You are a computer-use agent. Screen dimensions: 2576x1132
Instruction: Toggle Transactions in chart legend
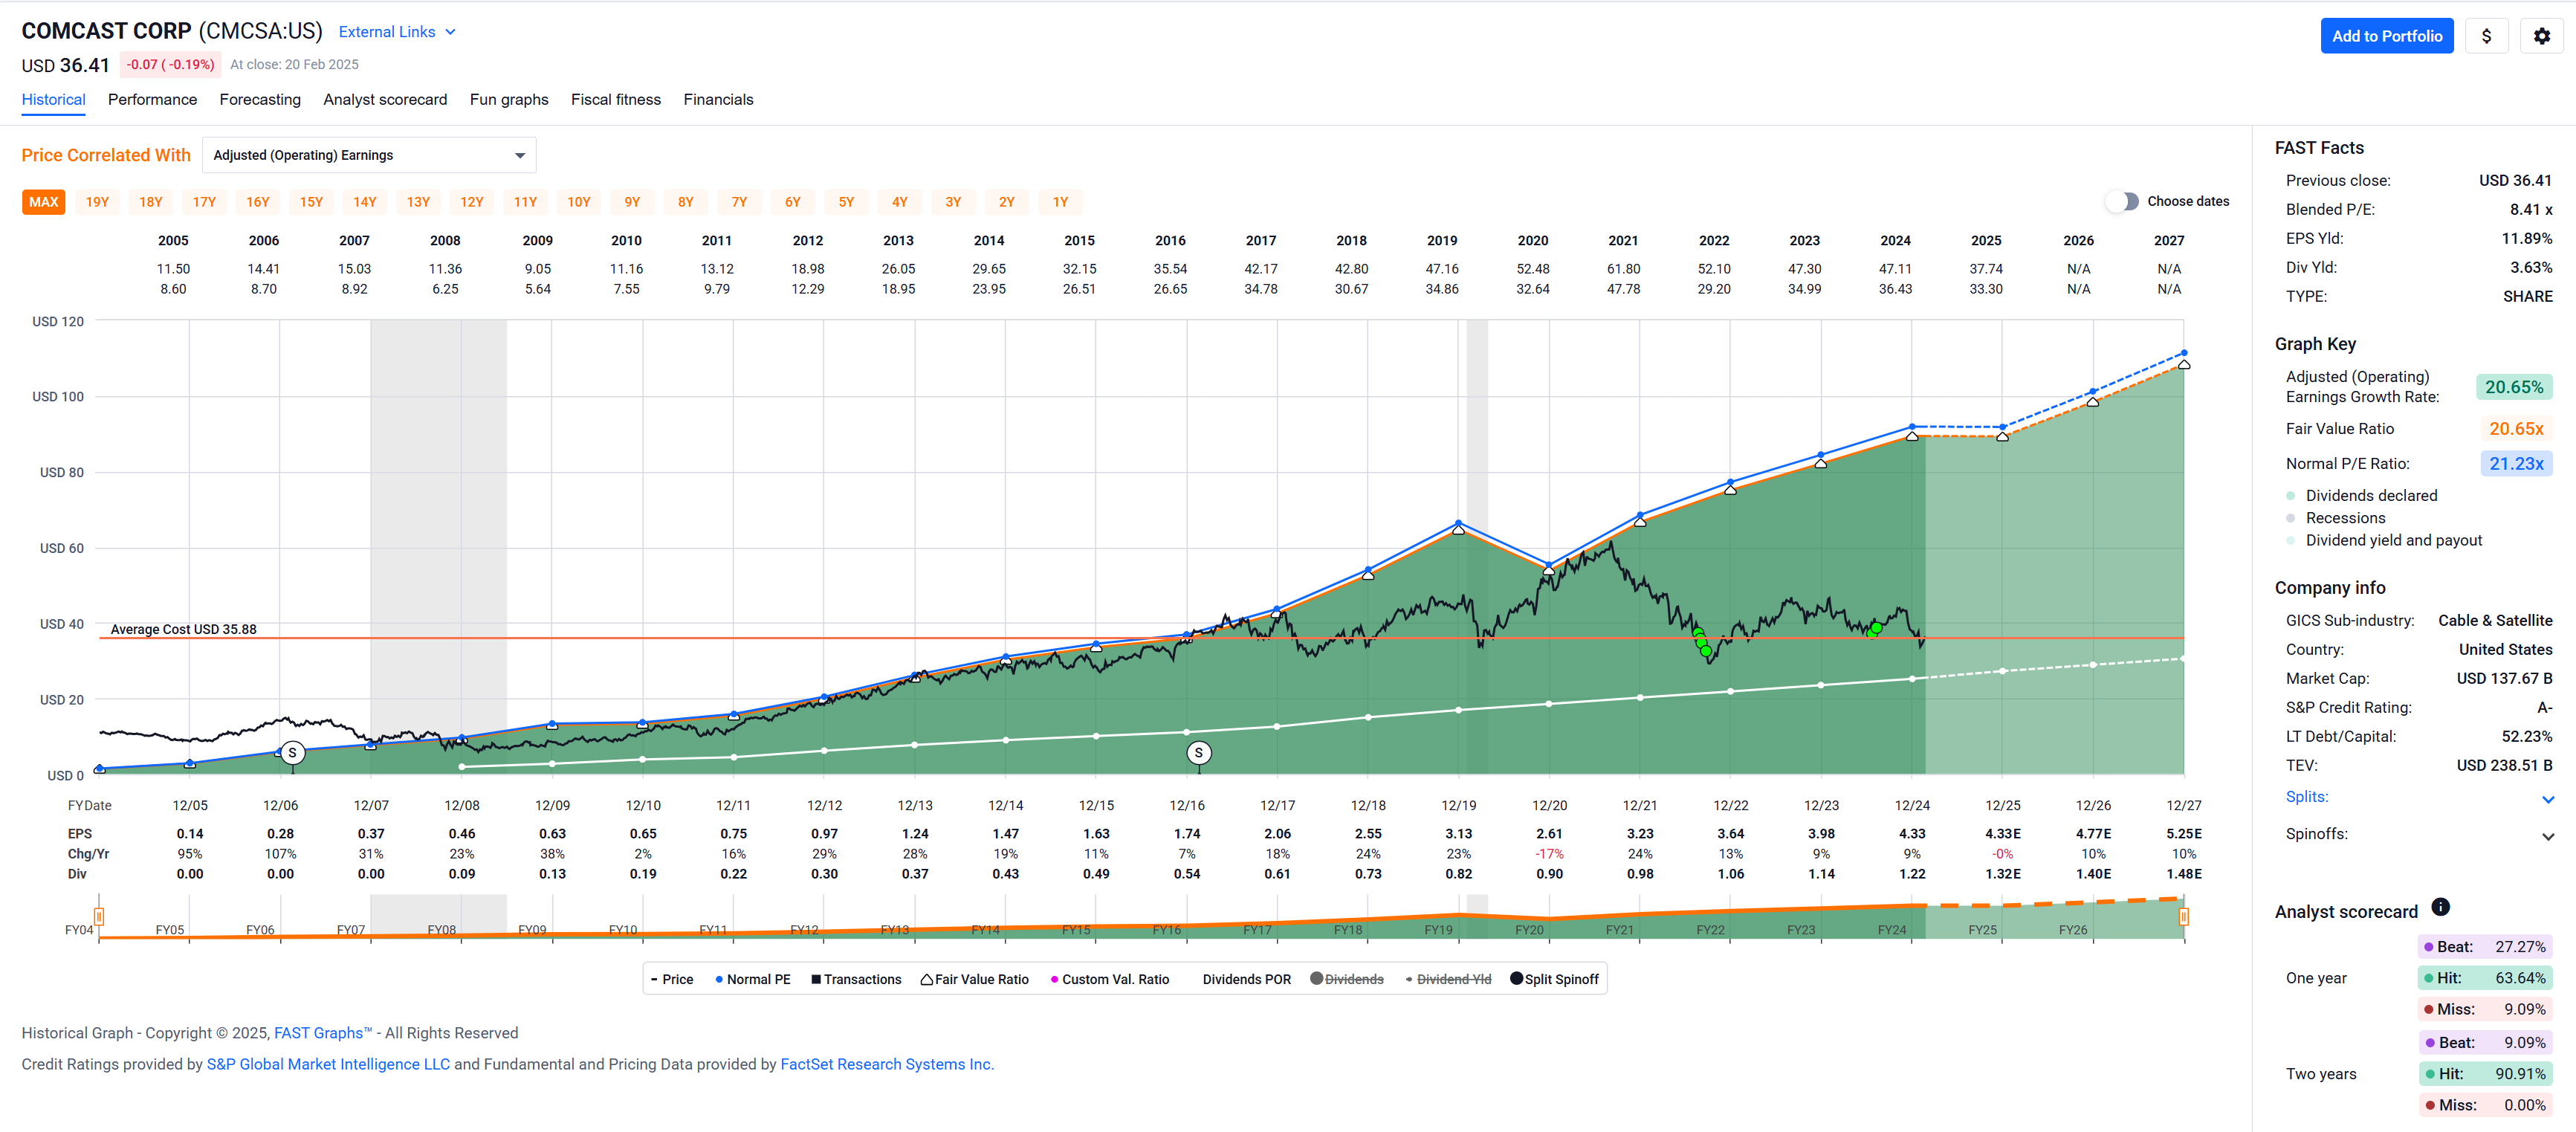click(x=856, y=979)
